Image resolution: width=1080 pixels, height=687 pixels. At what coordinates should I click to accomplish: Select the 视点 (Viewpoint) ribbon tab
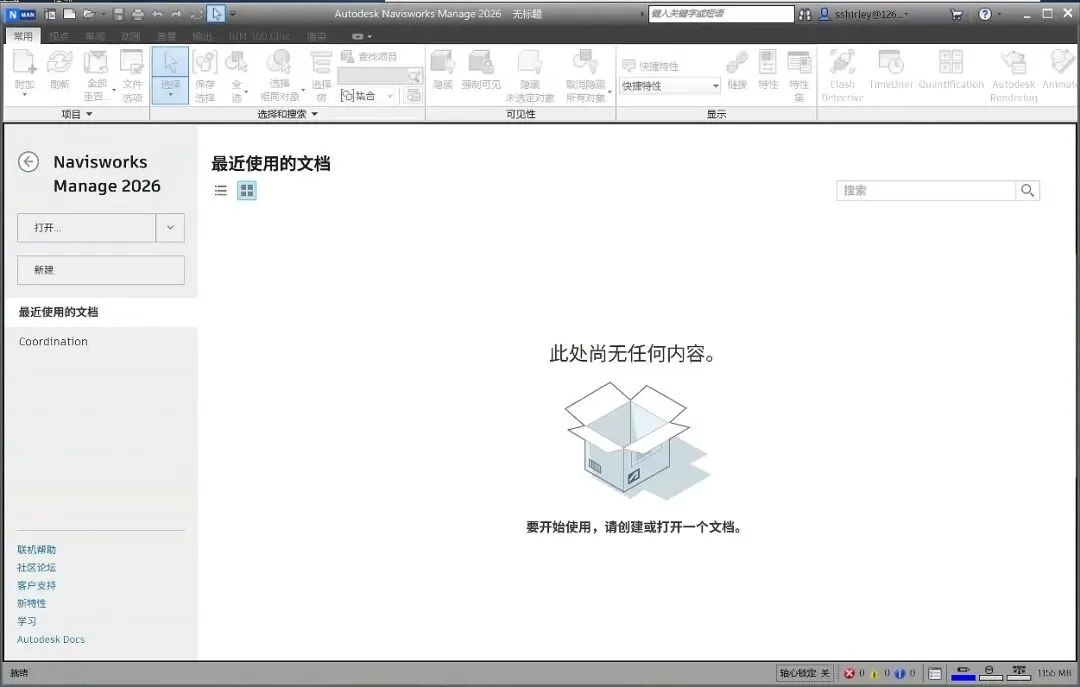pyautogui.click(x=59, y=36)
